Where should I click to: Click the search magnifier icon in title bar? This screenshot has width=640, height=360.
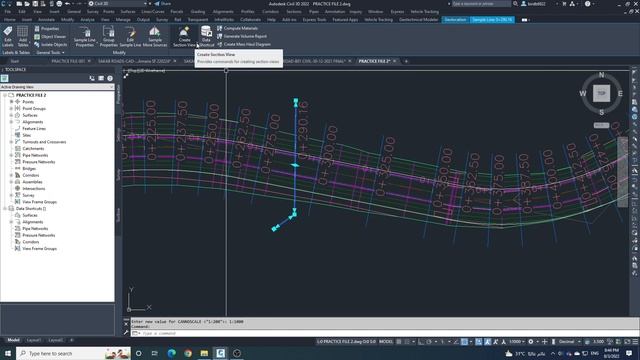[x=516, y=4]
